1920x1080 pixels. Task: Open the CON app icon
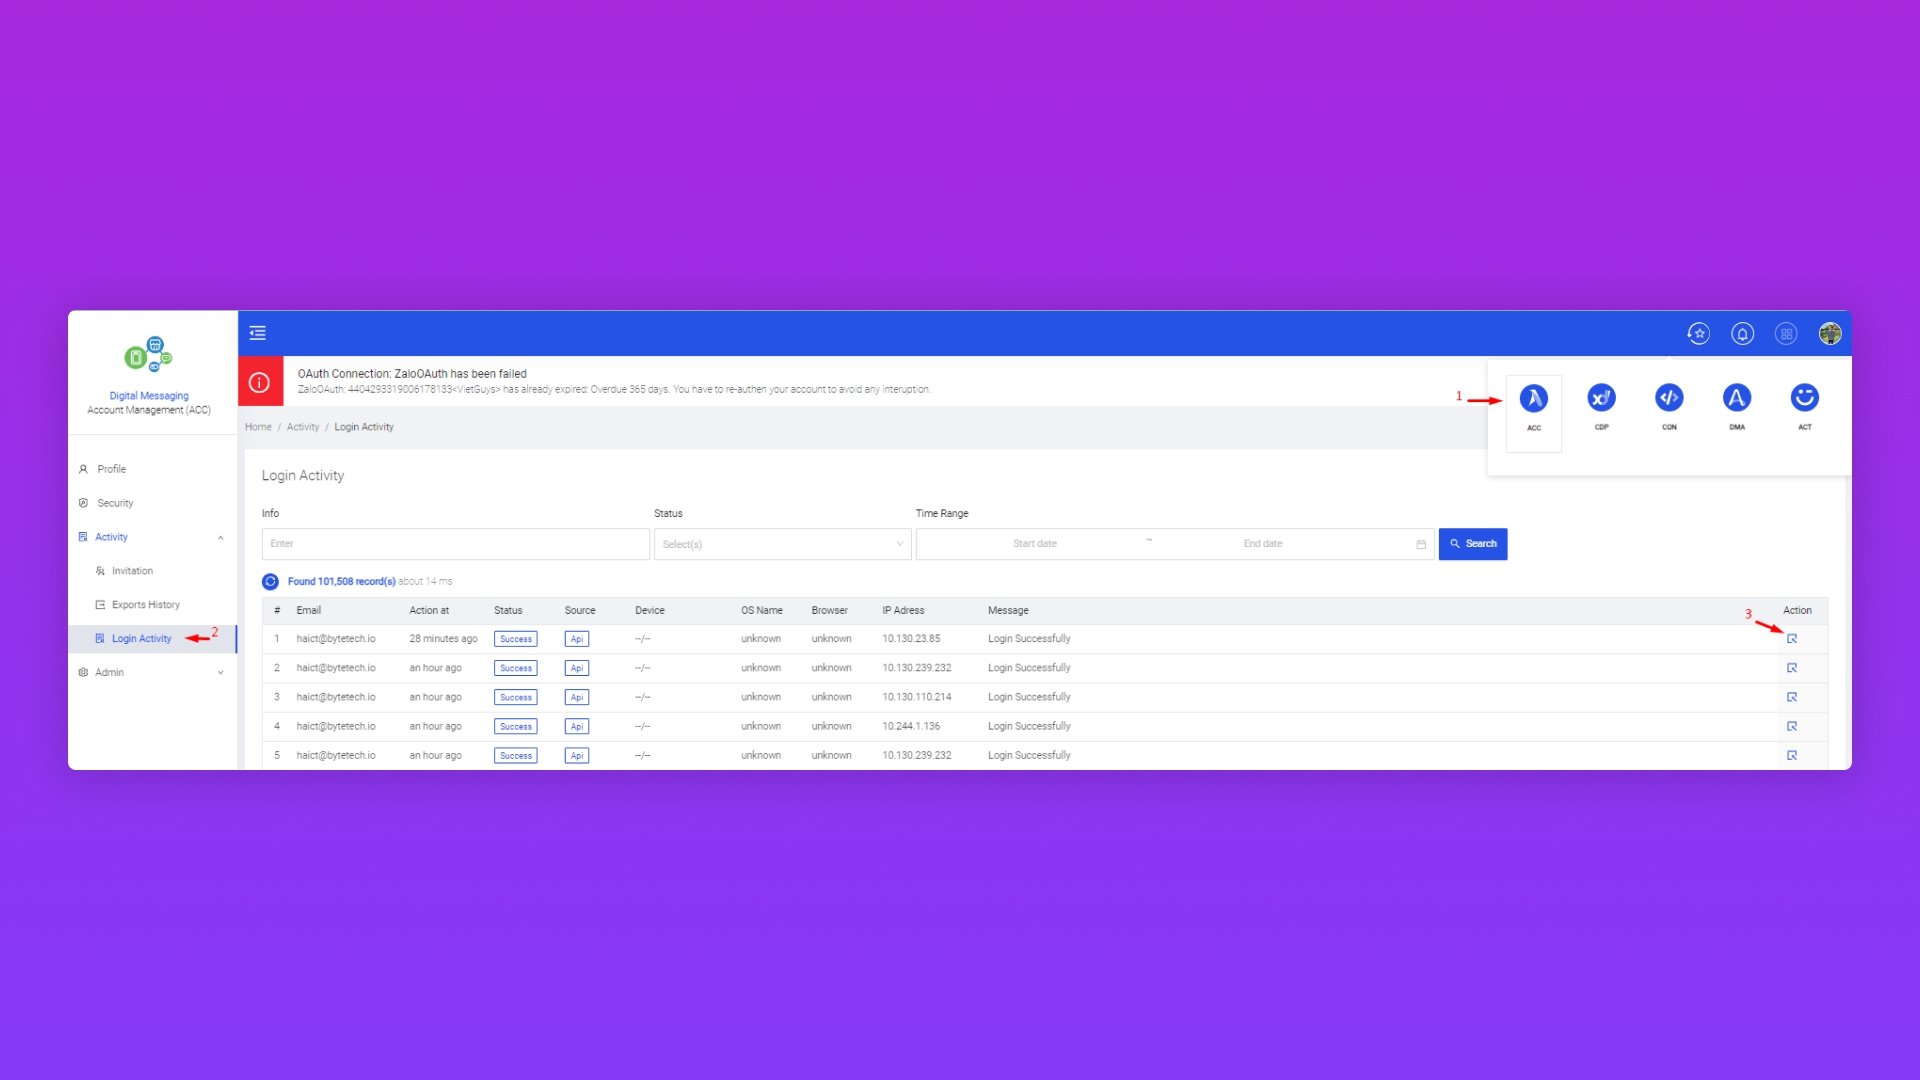pos(1669,399)
